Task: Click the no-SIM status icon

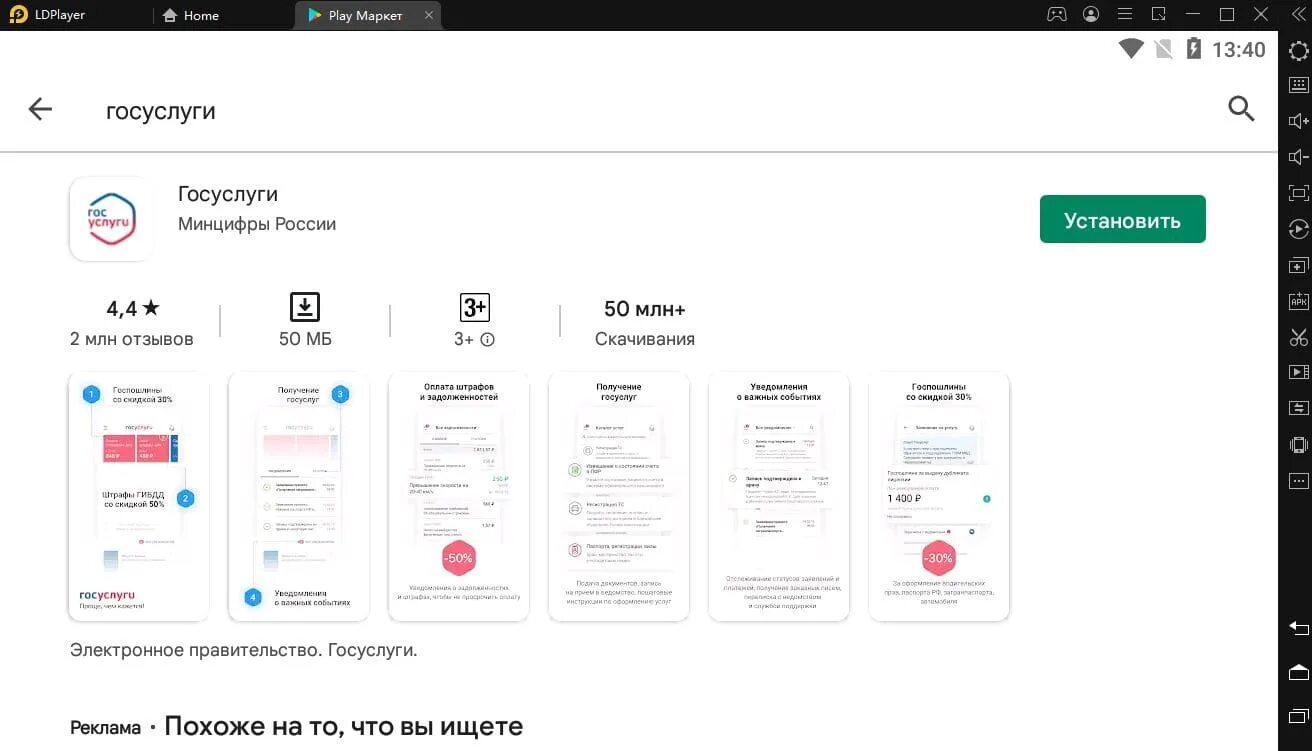Action: pyautogui.click(x=1163, y=49)
